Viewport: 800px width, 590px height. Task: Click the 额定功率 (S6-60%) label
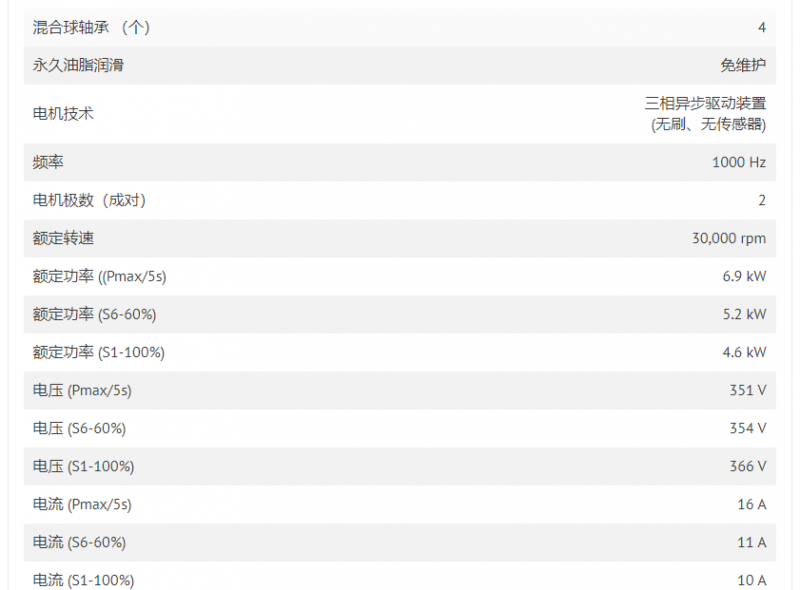(x=94, y=314)
